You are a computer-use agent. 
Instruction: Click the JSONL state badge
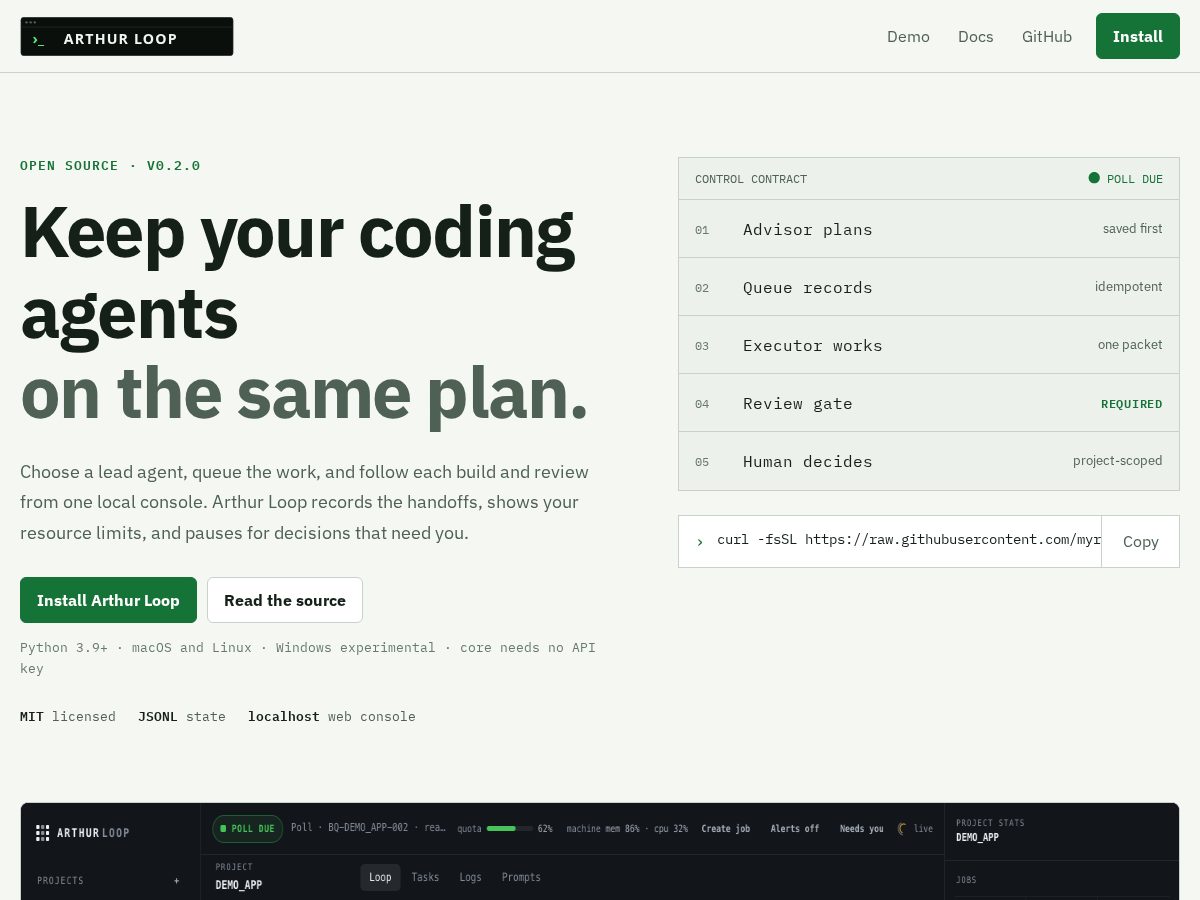[182, 716]
